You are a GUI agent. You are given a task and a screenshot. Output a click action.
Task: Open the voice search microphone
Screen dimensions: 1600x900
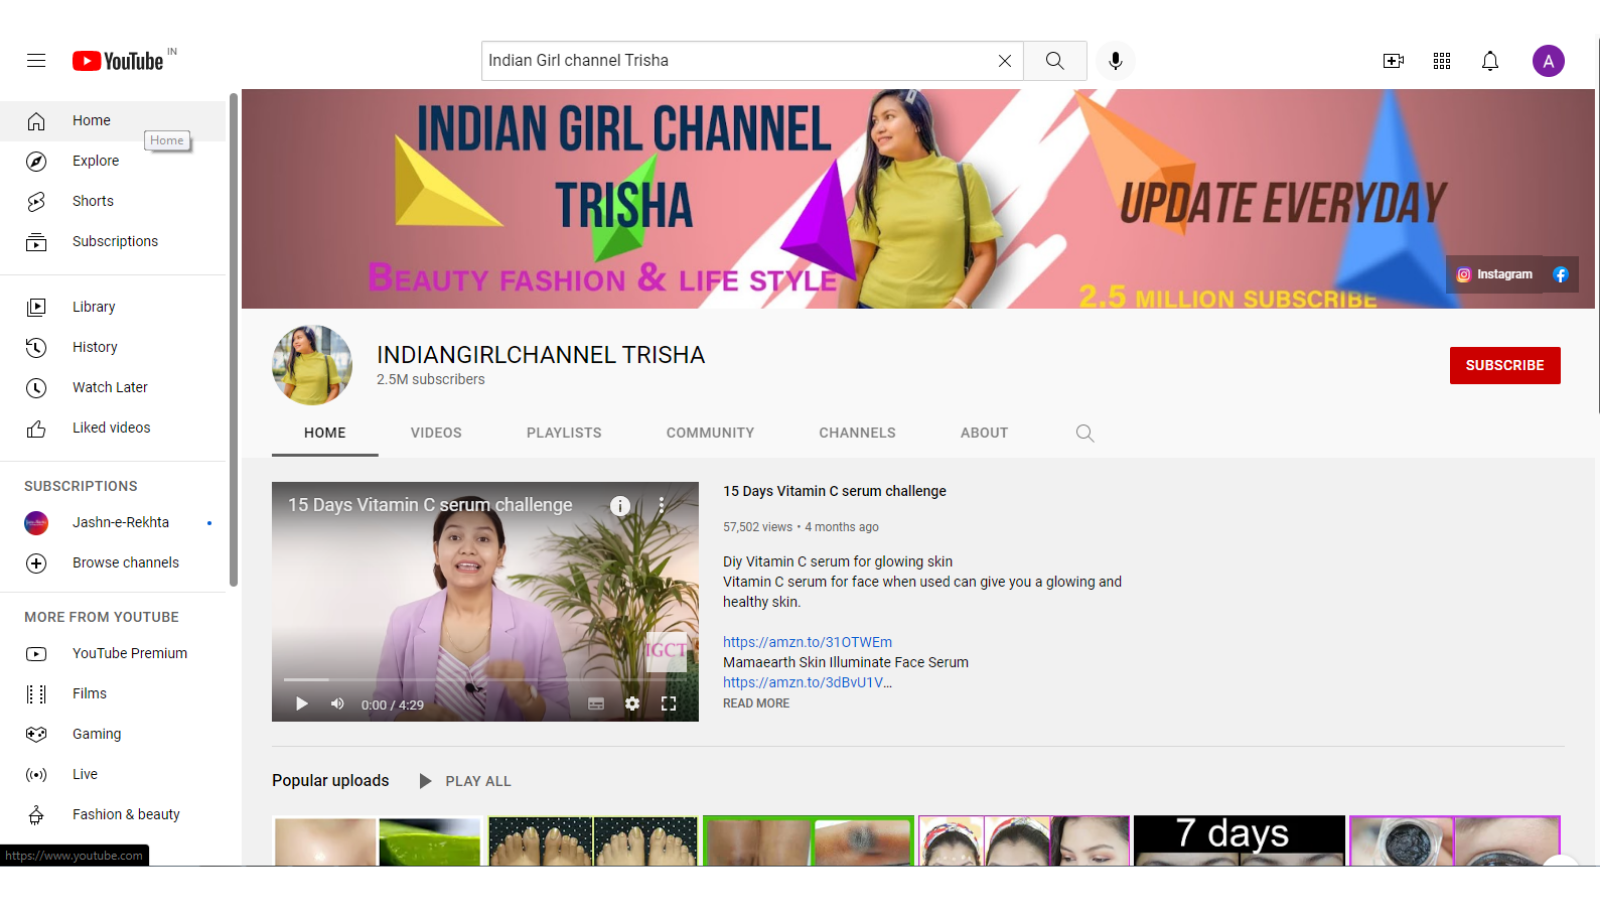tap(1115, 60)
